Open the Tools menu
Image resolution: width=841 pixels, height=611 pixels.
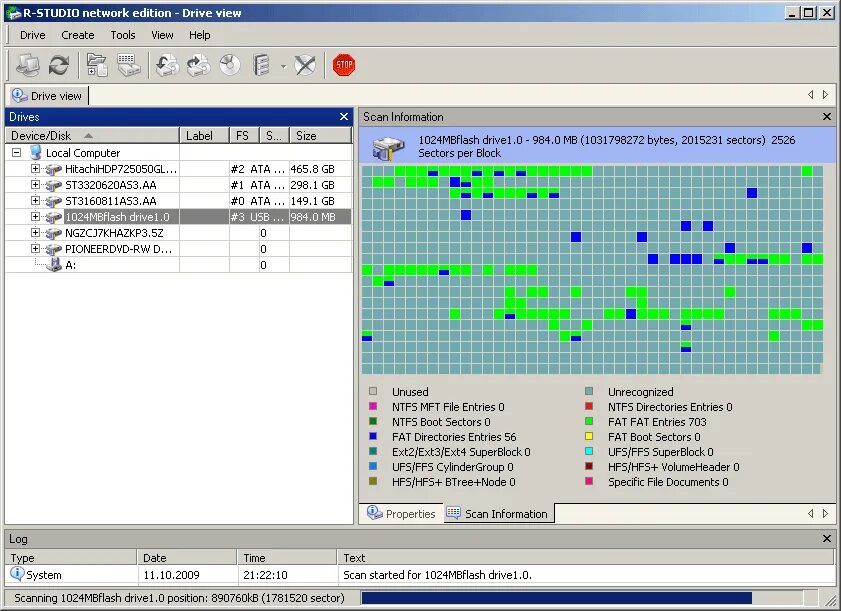point(123,35)
